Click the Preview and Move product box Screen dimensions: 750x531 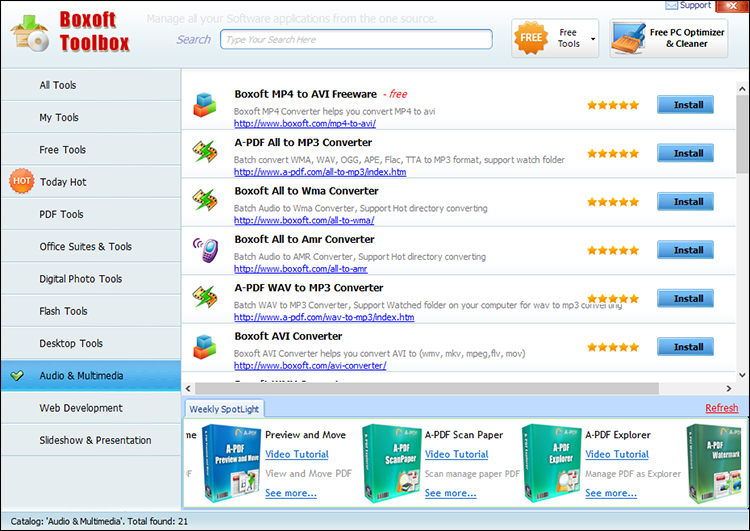[231, 463]
